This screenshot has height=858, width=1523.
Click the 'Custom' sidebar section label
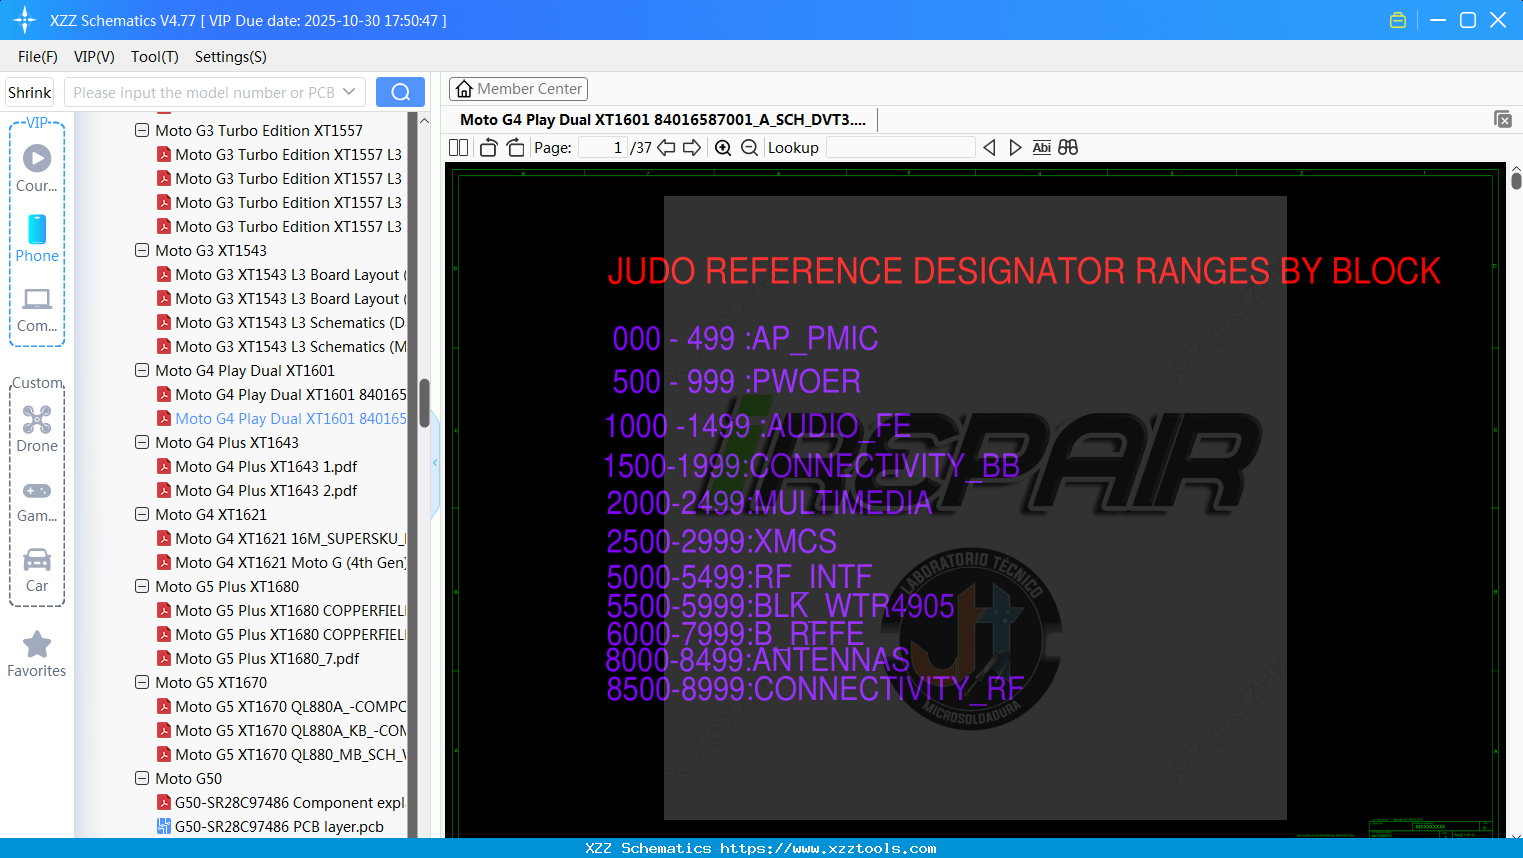click(38, 383)
